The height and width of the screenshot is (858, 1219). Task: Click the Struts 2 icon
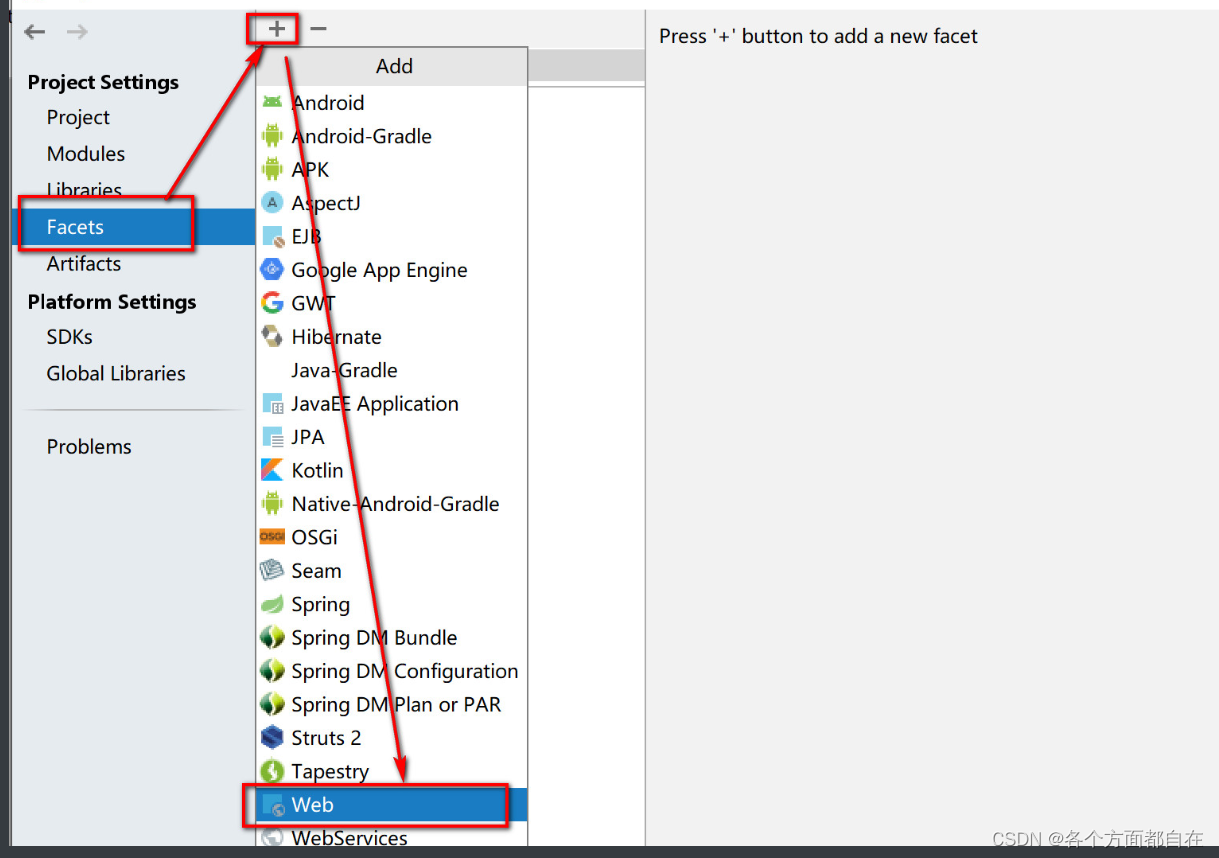point(272,738)
